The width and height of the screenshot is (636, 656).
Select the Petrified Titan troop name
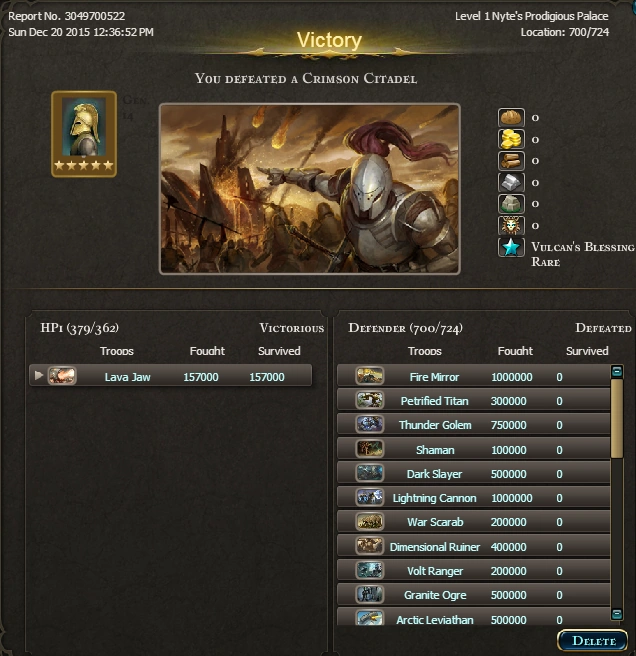click(434, 401)
